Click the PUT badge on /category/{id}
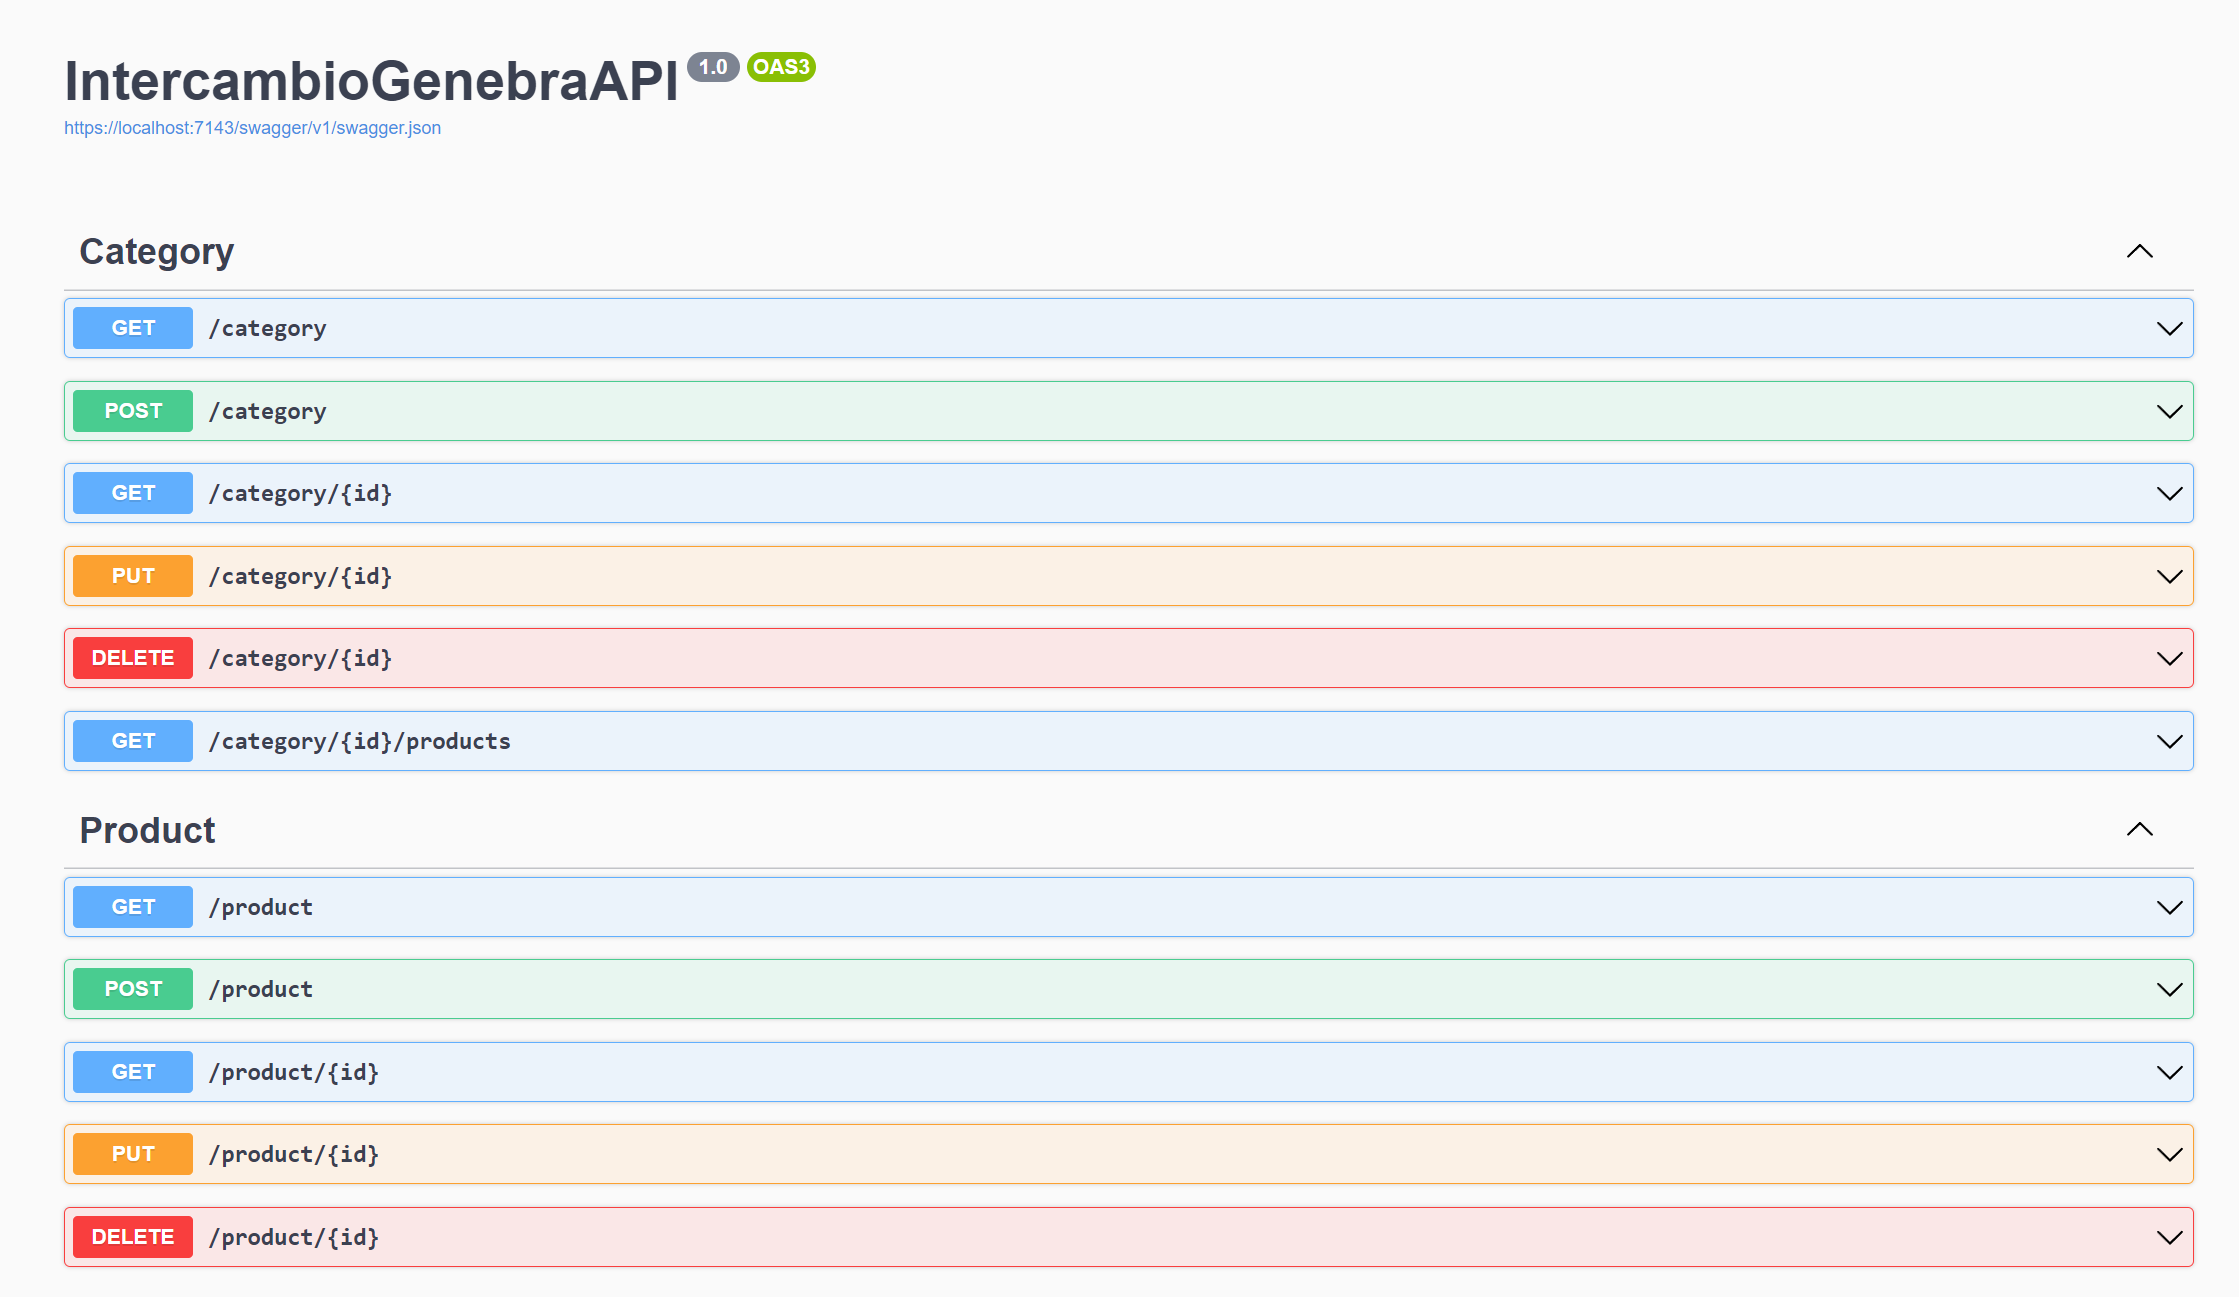 click(132, 575)
